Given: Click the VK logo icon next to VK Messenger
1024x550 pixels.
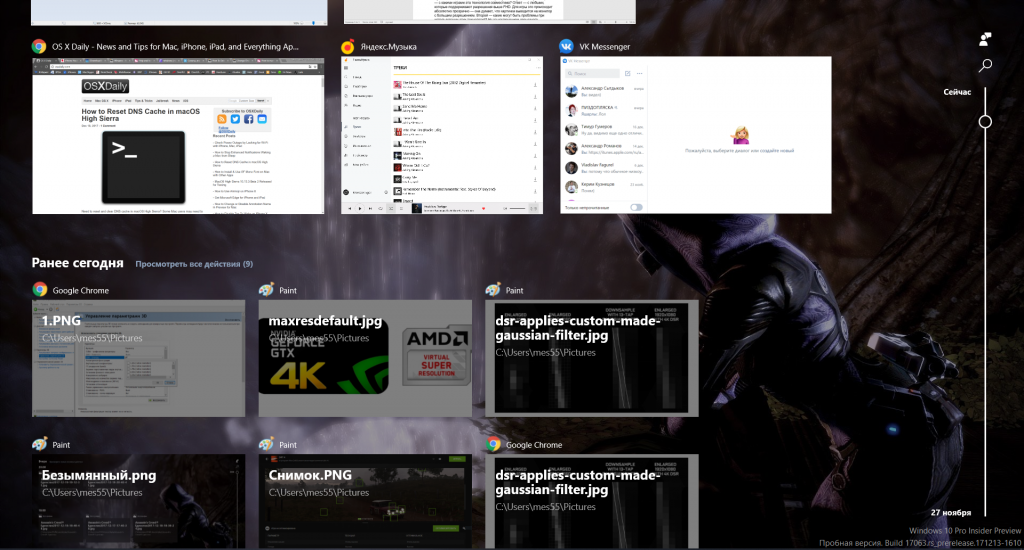Looking at the screenshot, I should click(x=566, y=46).
